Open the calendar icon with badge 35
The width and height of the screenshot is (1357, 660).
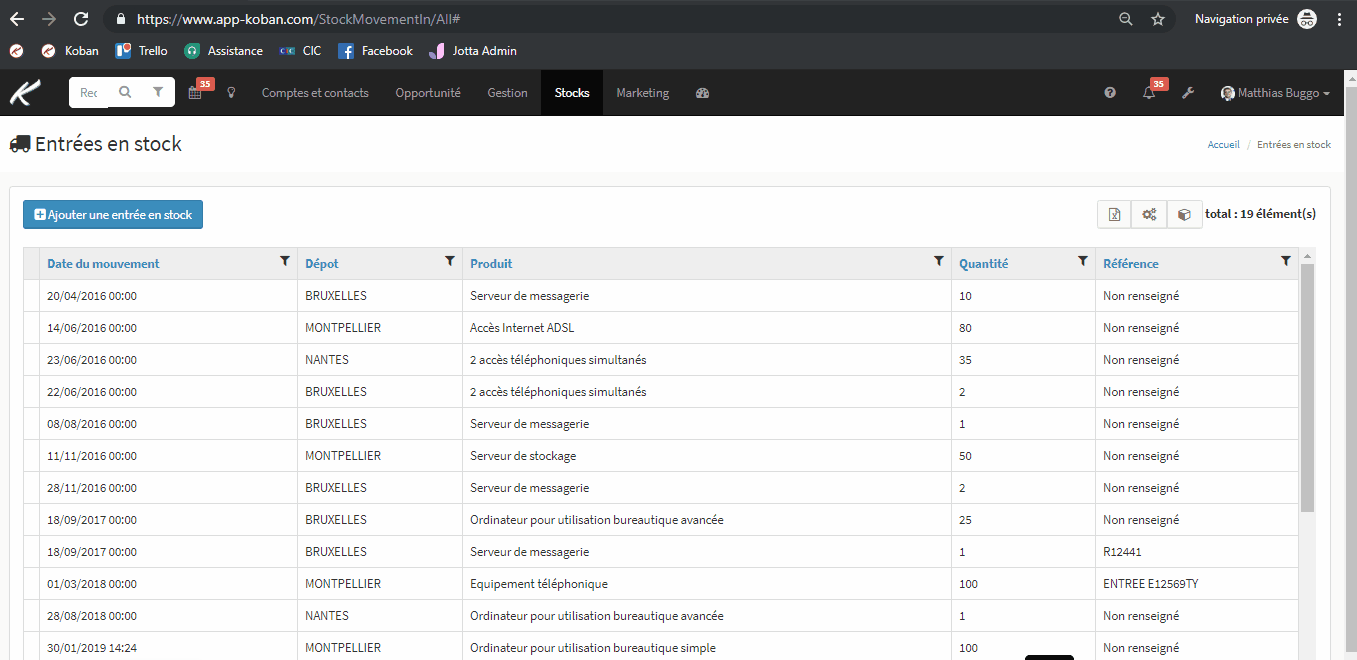click(195, 93)
